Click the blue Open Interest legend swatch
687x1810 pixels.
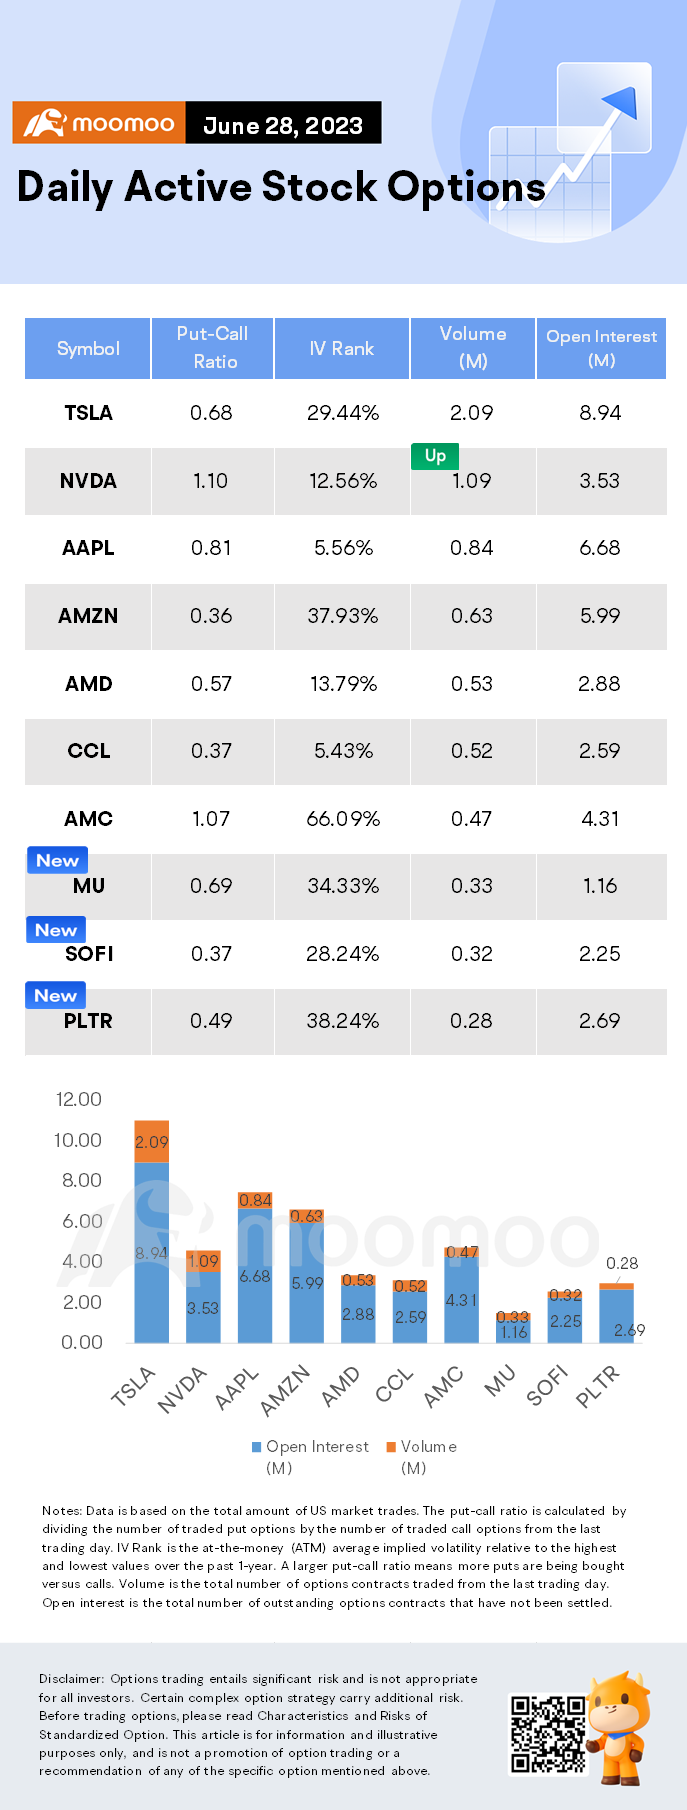[257, 1447]
